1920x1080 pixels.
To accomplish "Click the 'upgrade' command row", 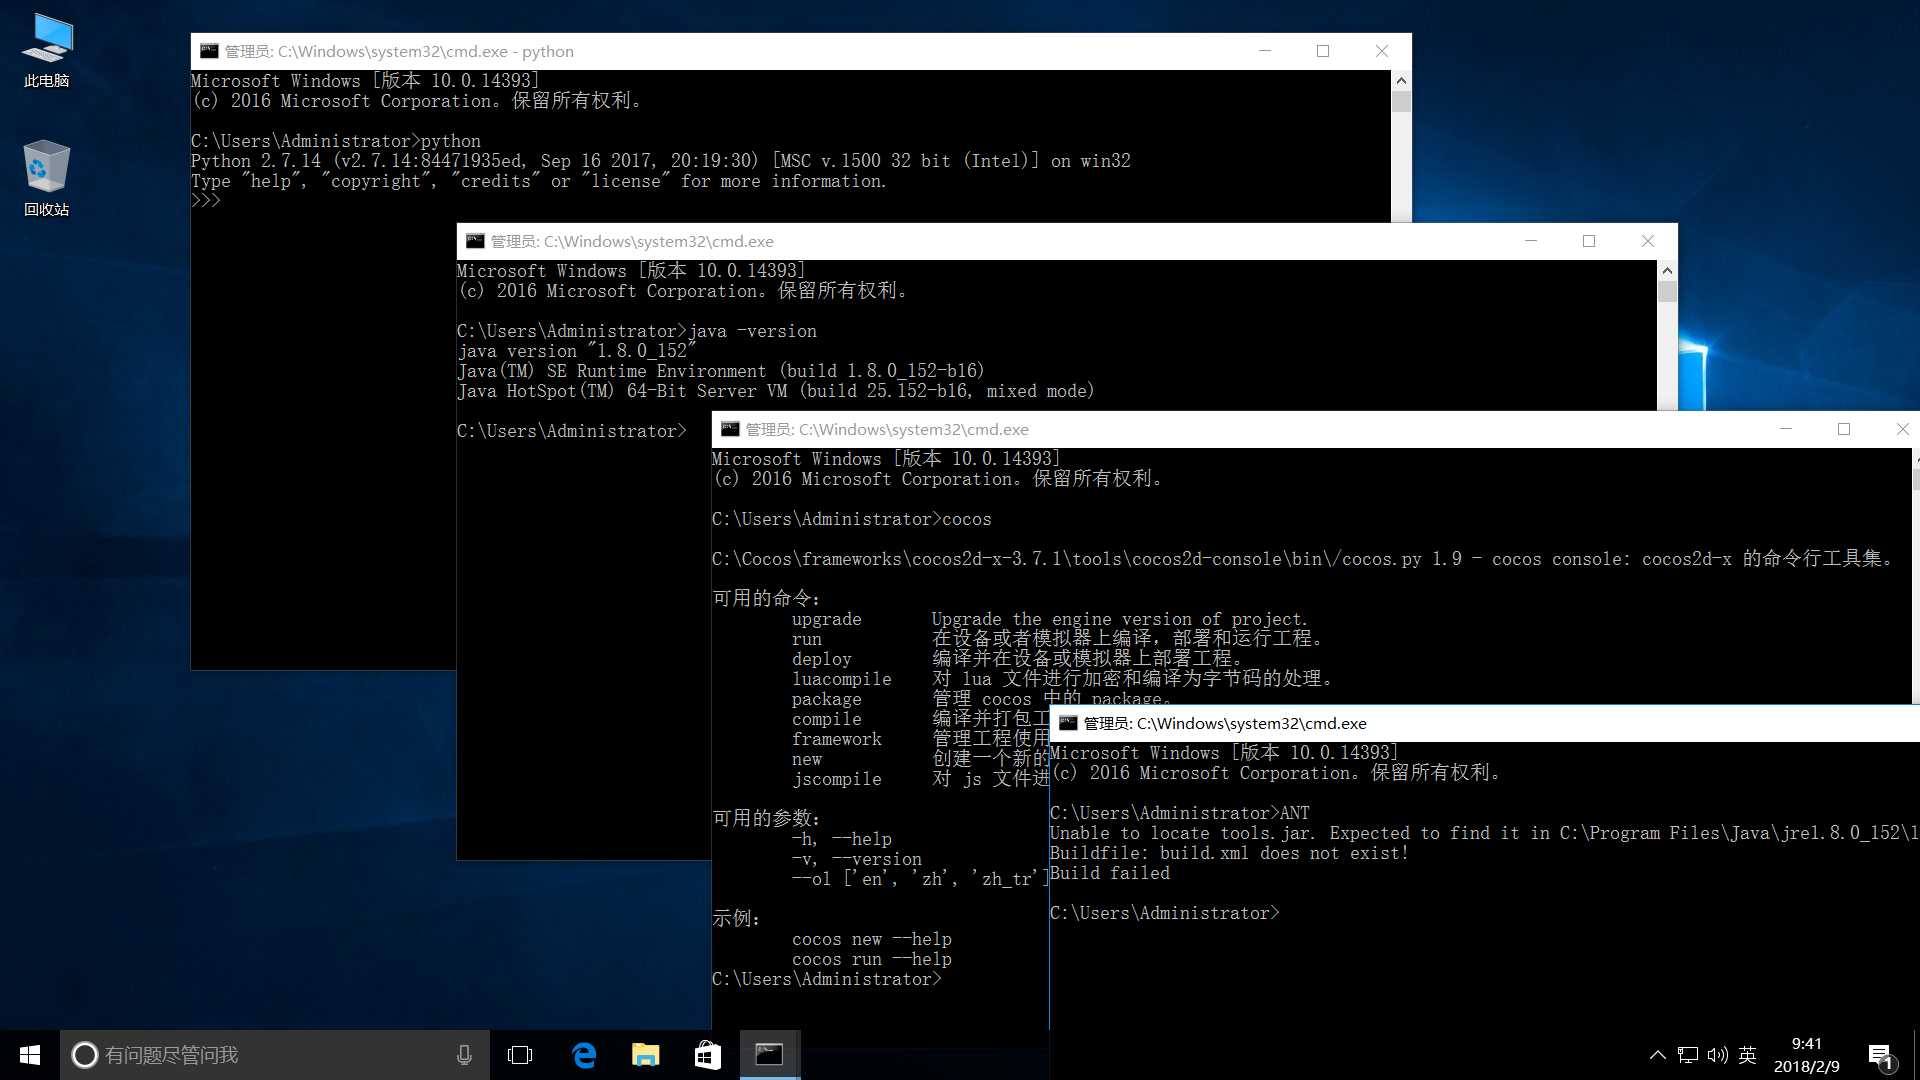I will [1050, 619].
